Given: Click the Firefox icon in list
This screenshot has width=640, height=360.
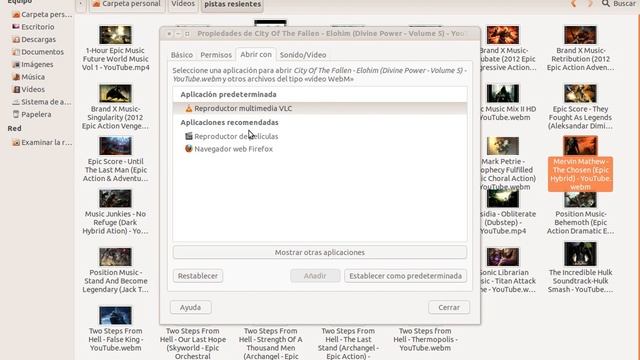Looking at the screenshot, I should click(189, 149).
